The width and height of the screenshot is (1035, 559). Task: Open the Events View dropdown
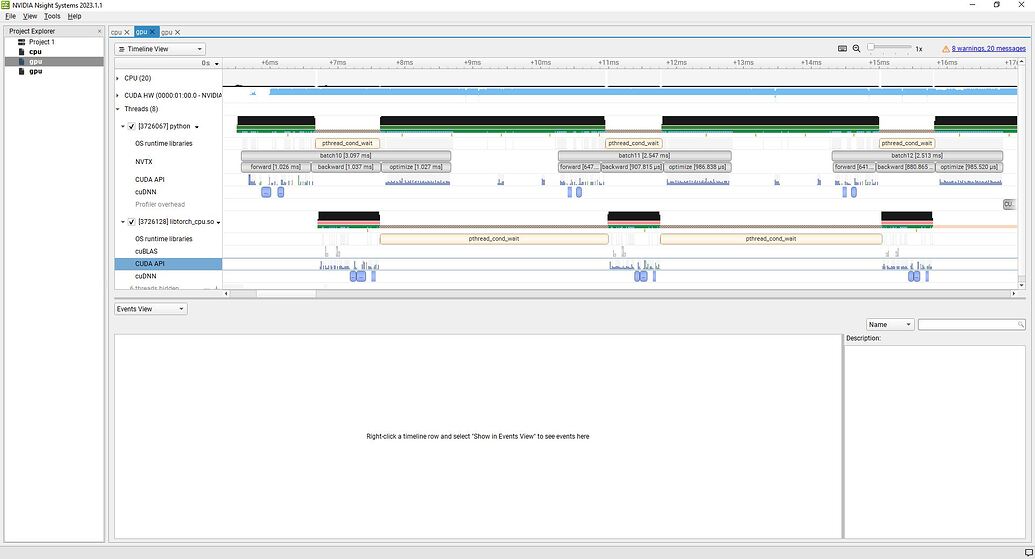(150, 309)
